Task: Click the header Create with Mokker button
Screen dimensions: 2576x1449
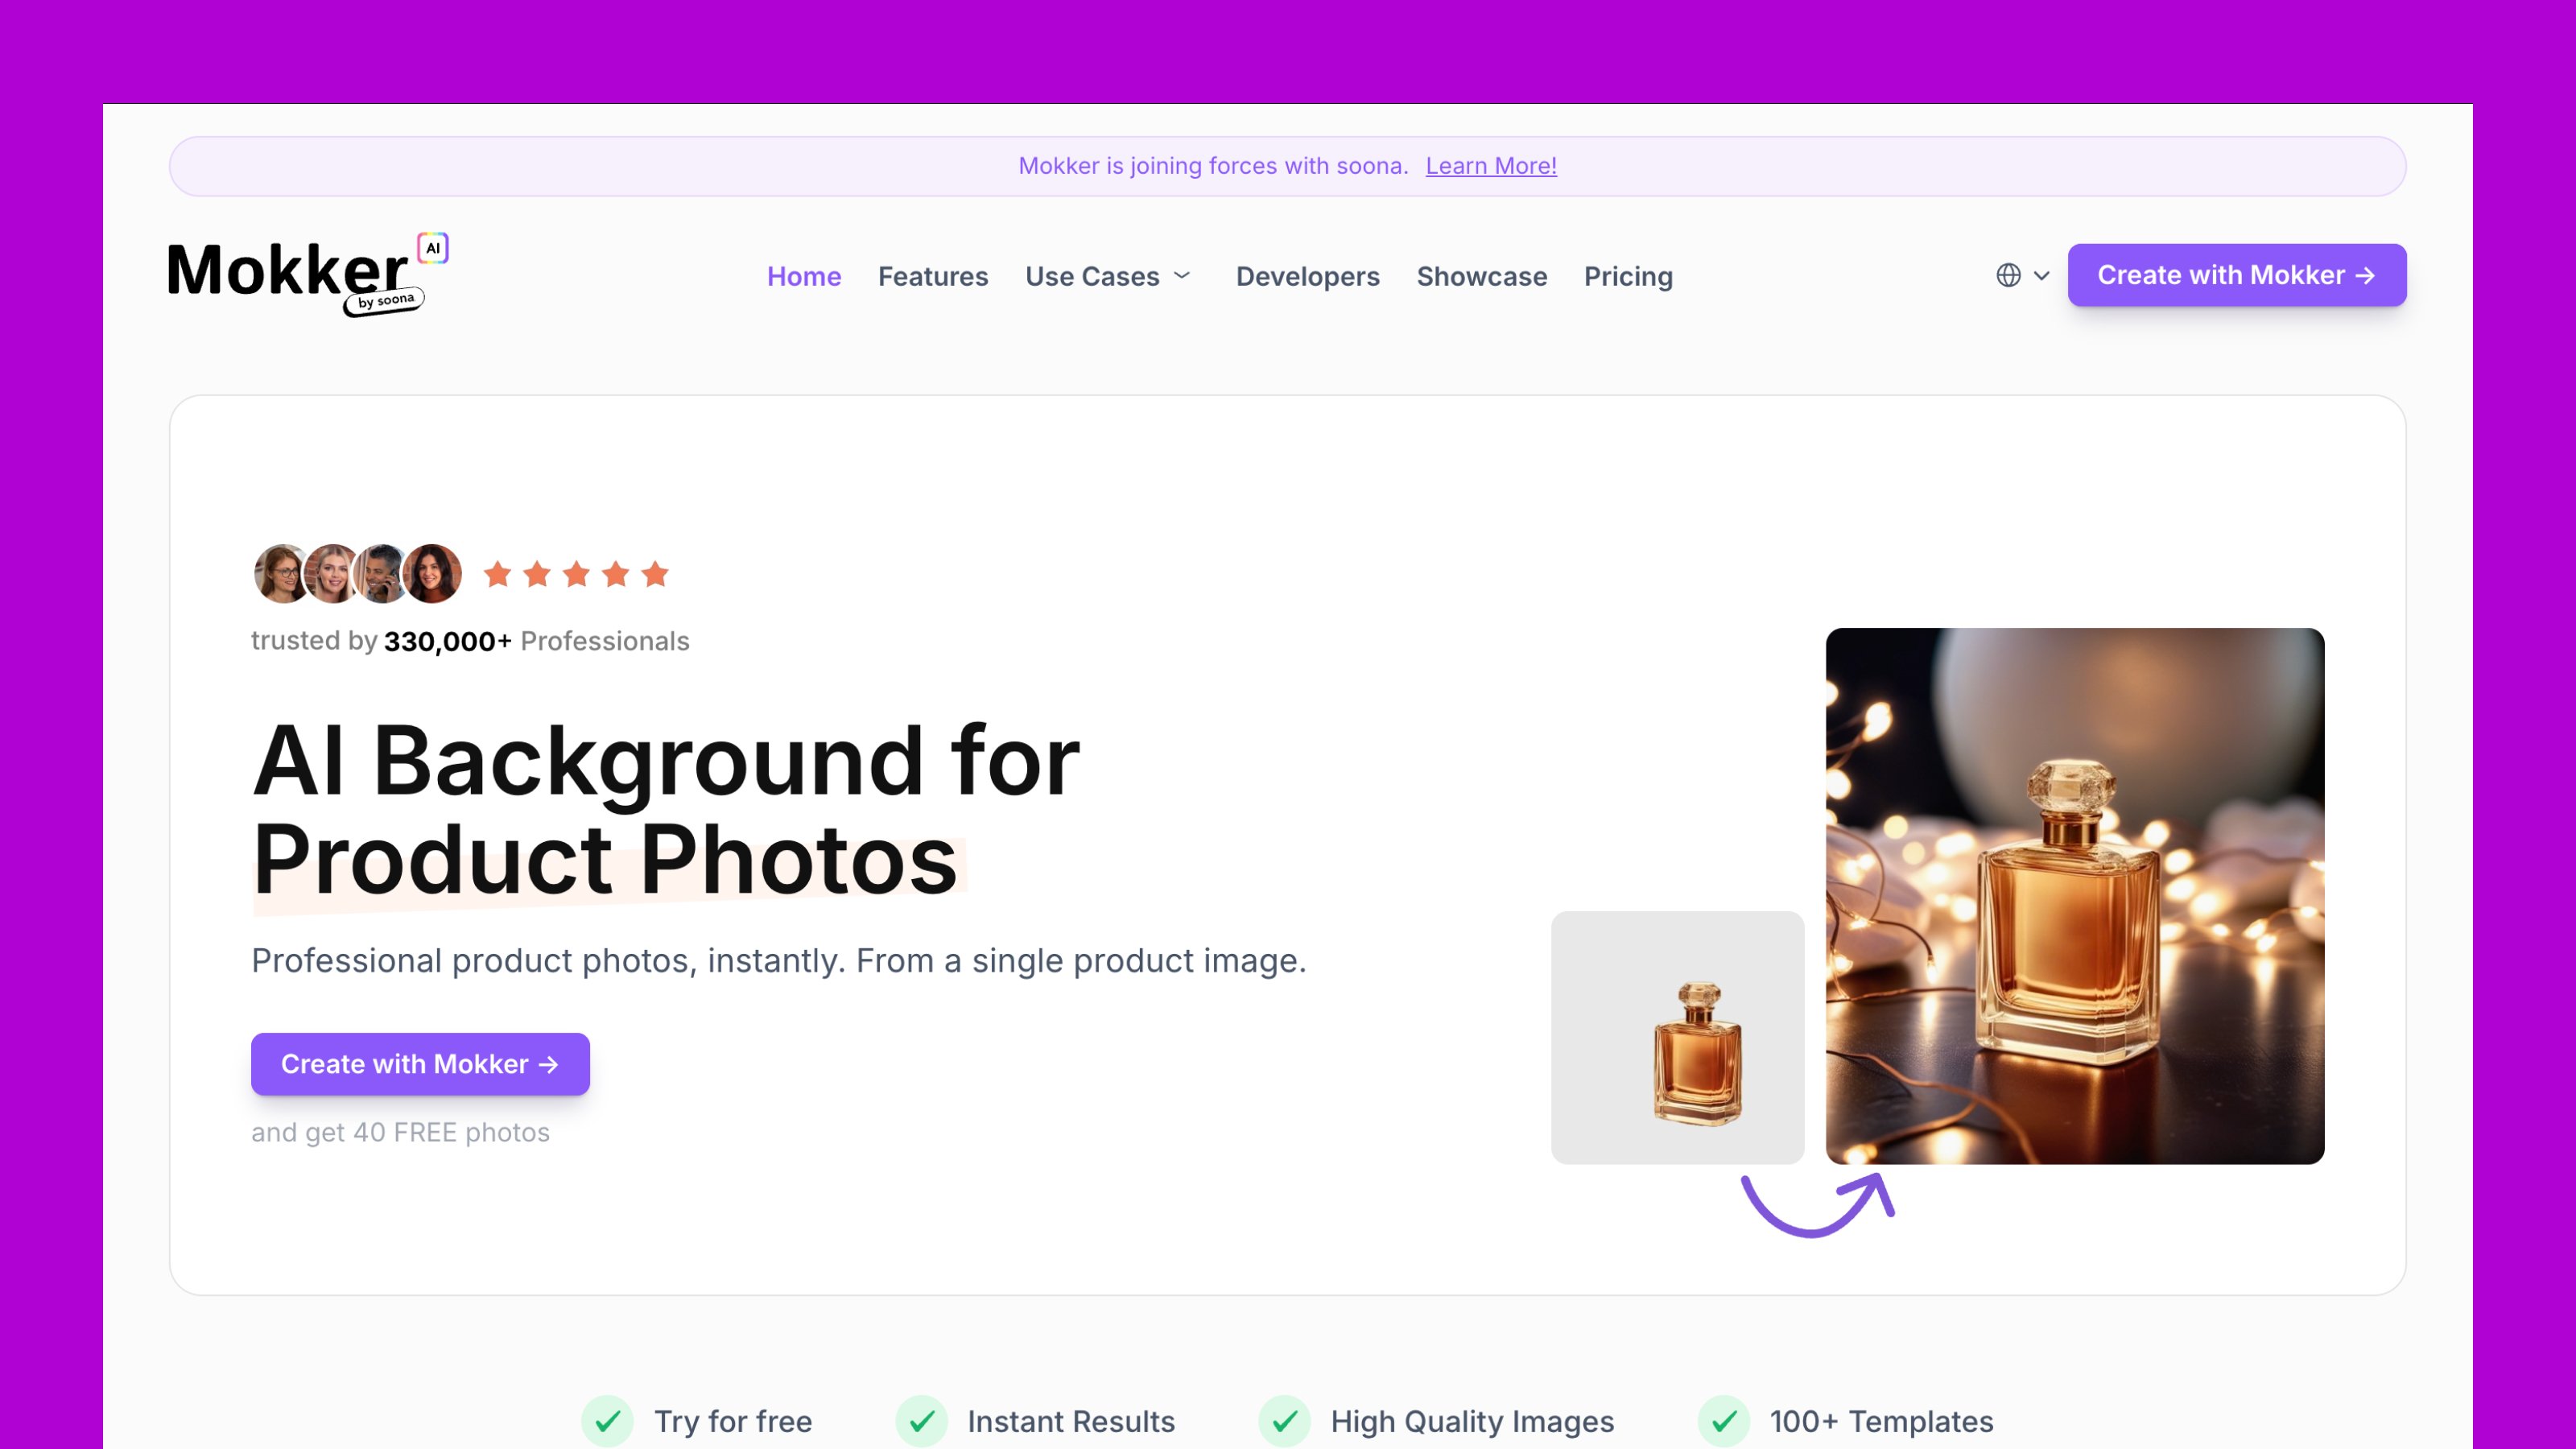Action: 2237,275
